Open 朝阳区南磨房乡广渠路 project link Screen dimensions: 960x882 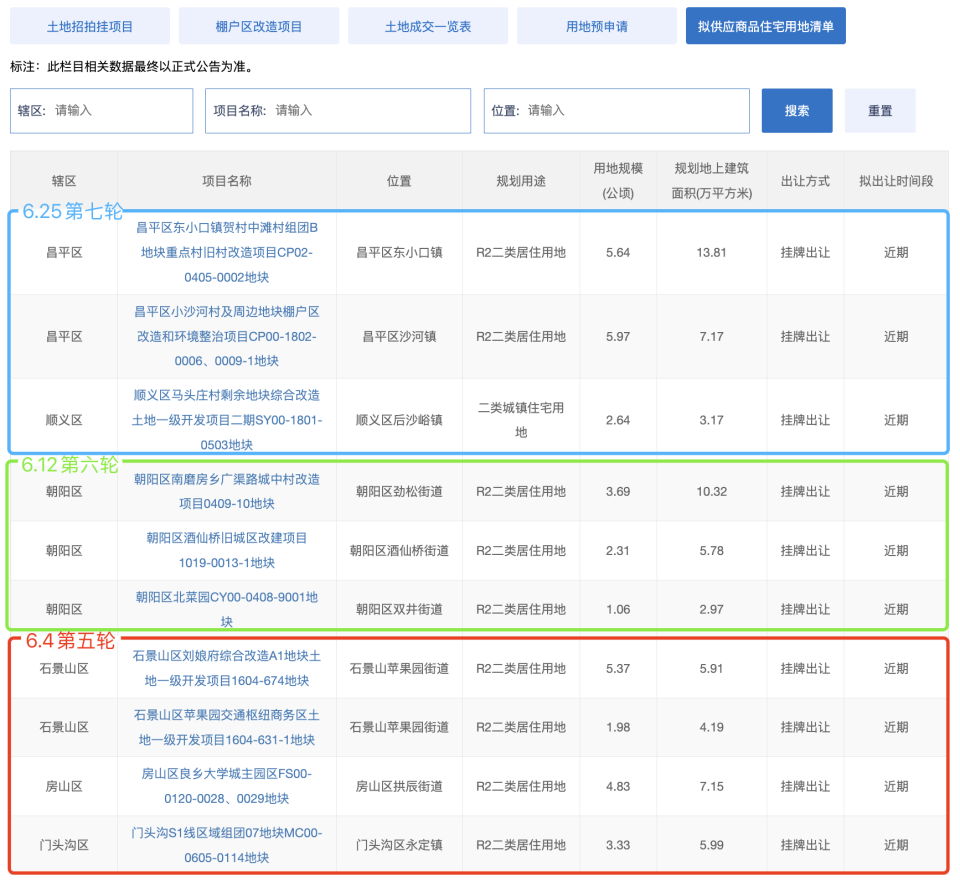[227, 491]
